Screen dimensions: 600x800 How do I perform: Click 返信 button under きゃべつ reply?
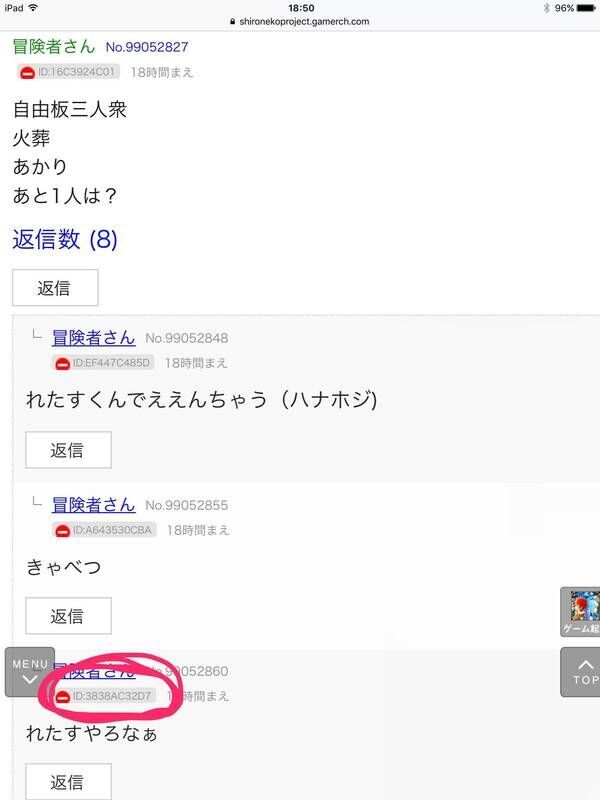tap(68, 616)
